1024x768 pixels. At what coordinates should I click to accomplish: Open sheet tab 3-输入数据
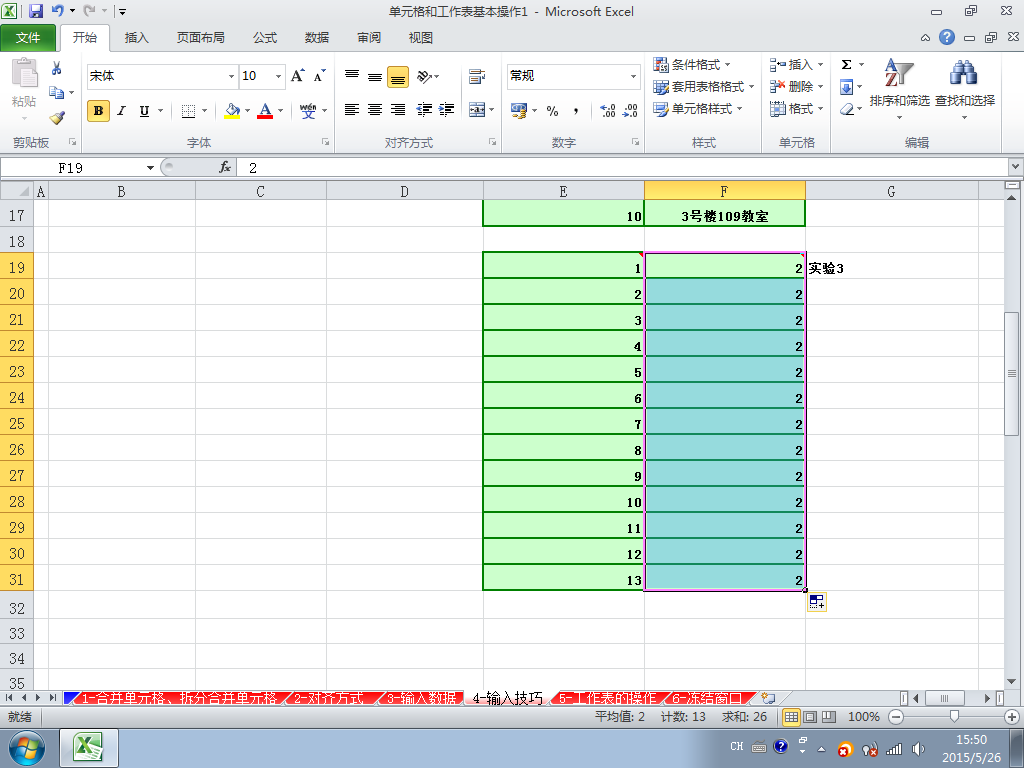(421, 698)
